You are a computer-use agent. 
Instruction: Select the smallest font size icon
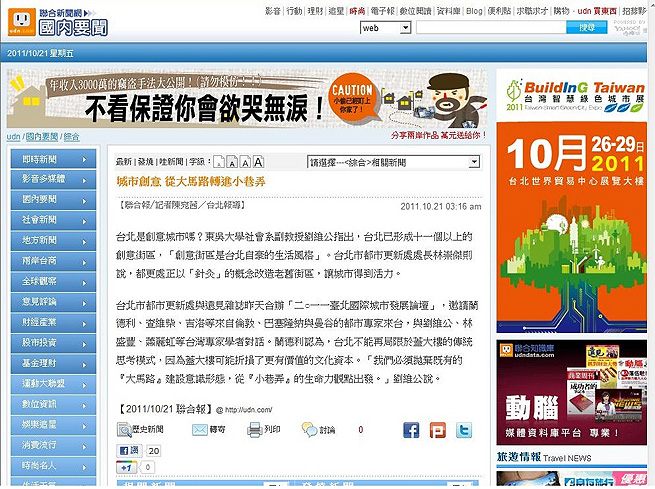[219, 163]
